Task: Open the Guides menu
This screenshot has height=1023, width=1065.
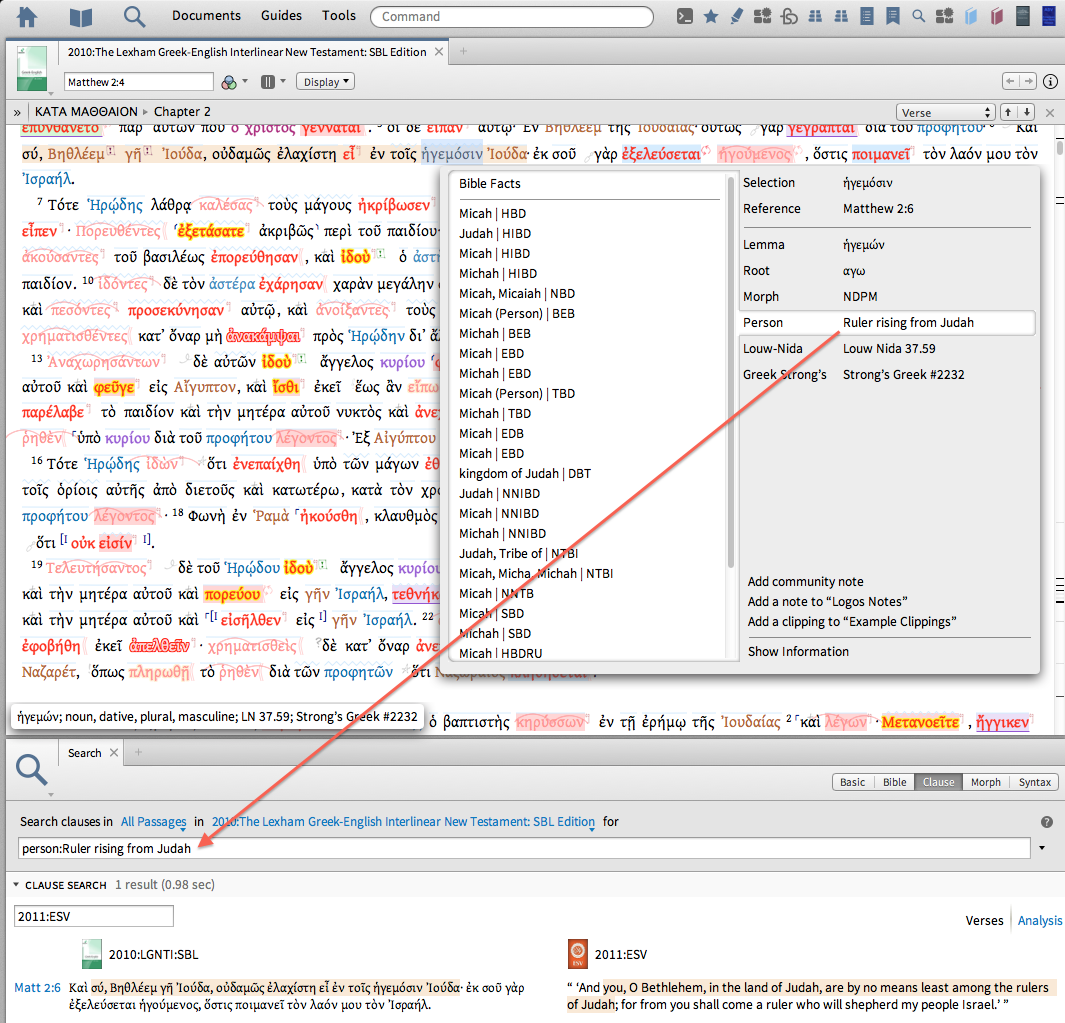Action: pyautogui.click(x=281, y=16)
